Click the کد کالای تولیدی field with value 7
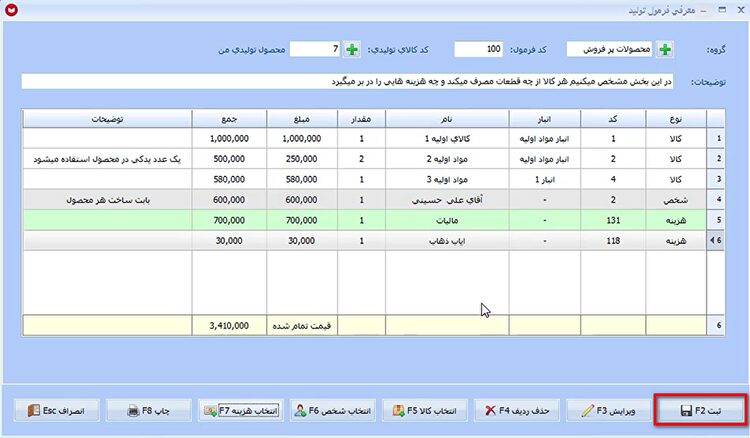Screen dimensions: 750x438 pos(315,49)
